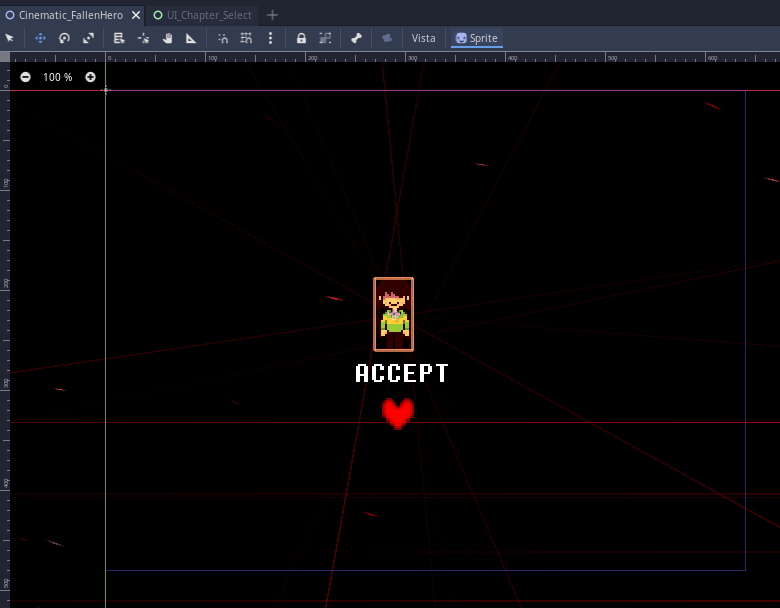Screen dimensions: 780x608
Task: Select the character sprite in the viewport
Action: click(393, 314)
